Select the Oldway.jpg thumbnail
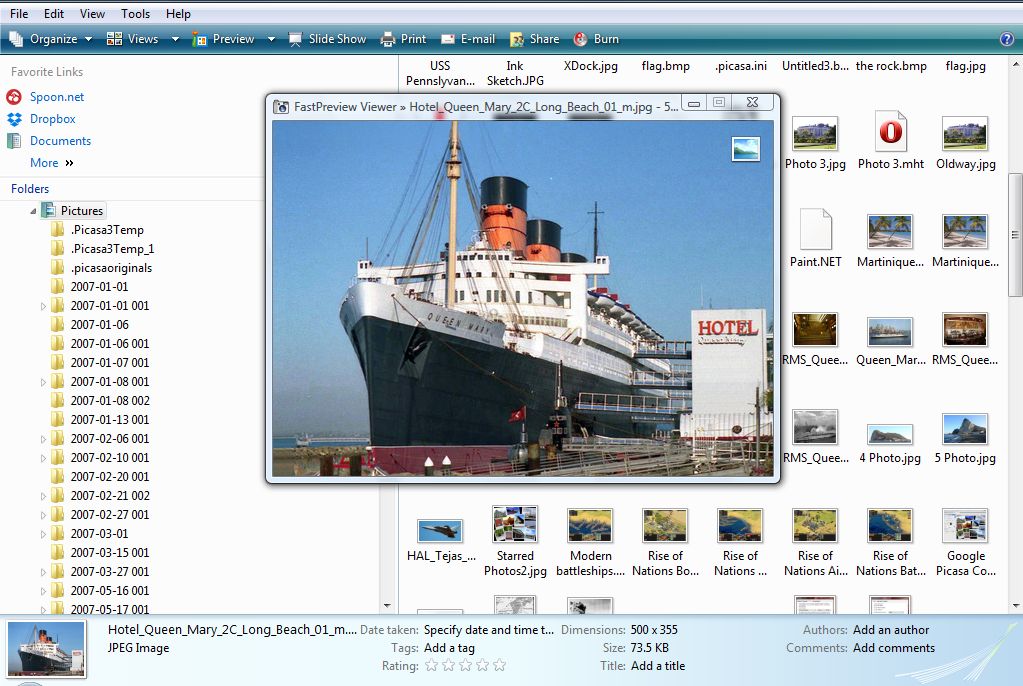 click(966, 133)
